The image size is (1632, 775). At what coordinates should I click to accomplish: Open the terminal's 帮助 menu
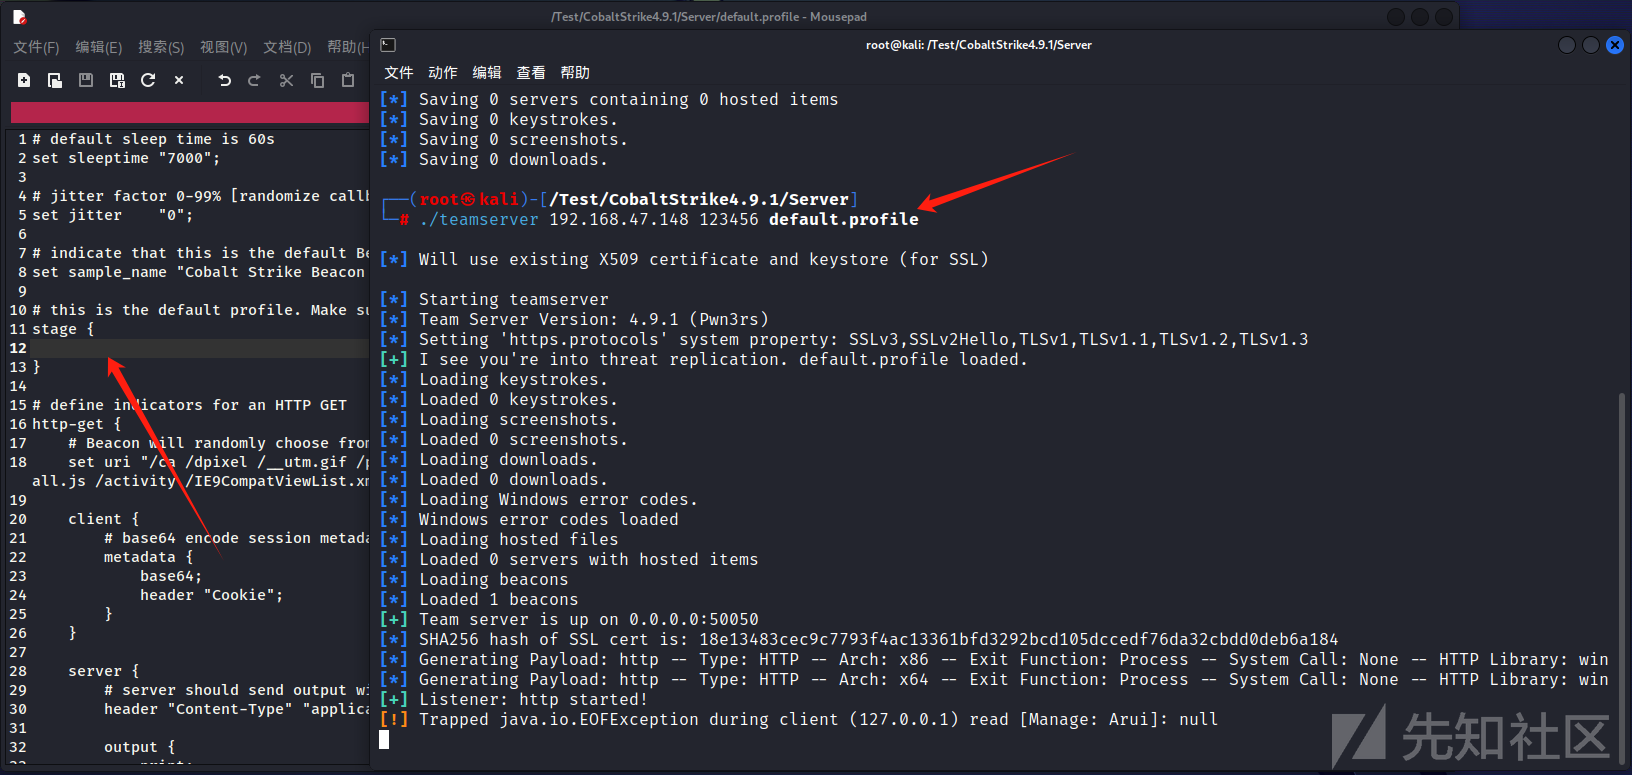[575, 73]
